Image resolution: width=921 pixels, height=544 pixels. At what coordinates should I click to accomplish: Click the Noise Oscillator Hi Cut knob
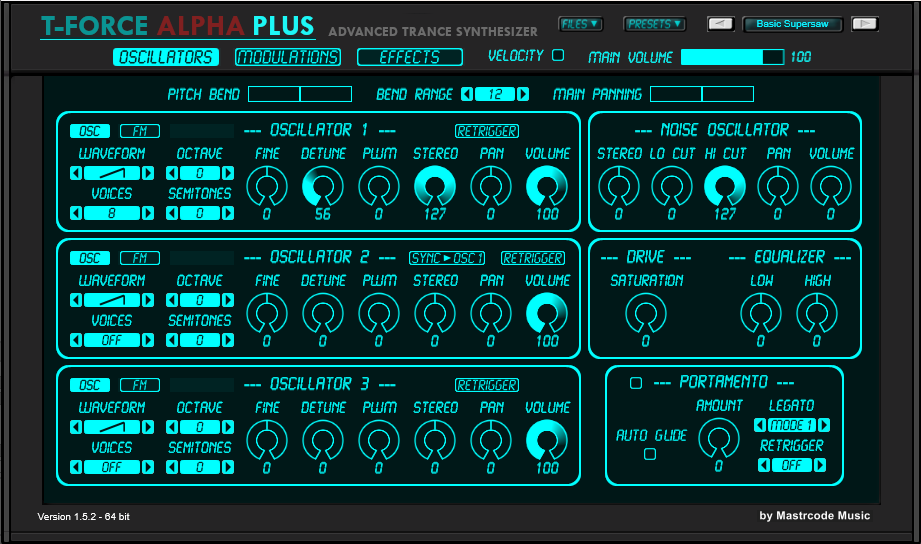click(x=725, y=186)
